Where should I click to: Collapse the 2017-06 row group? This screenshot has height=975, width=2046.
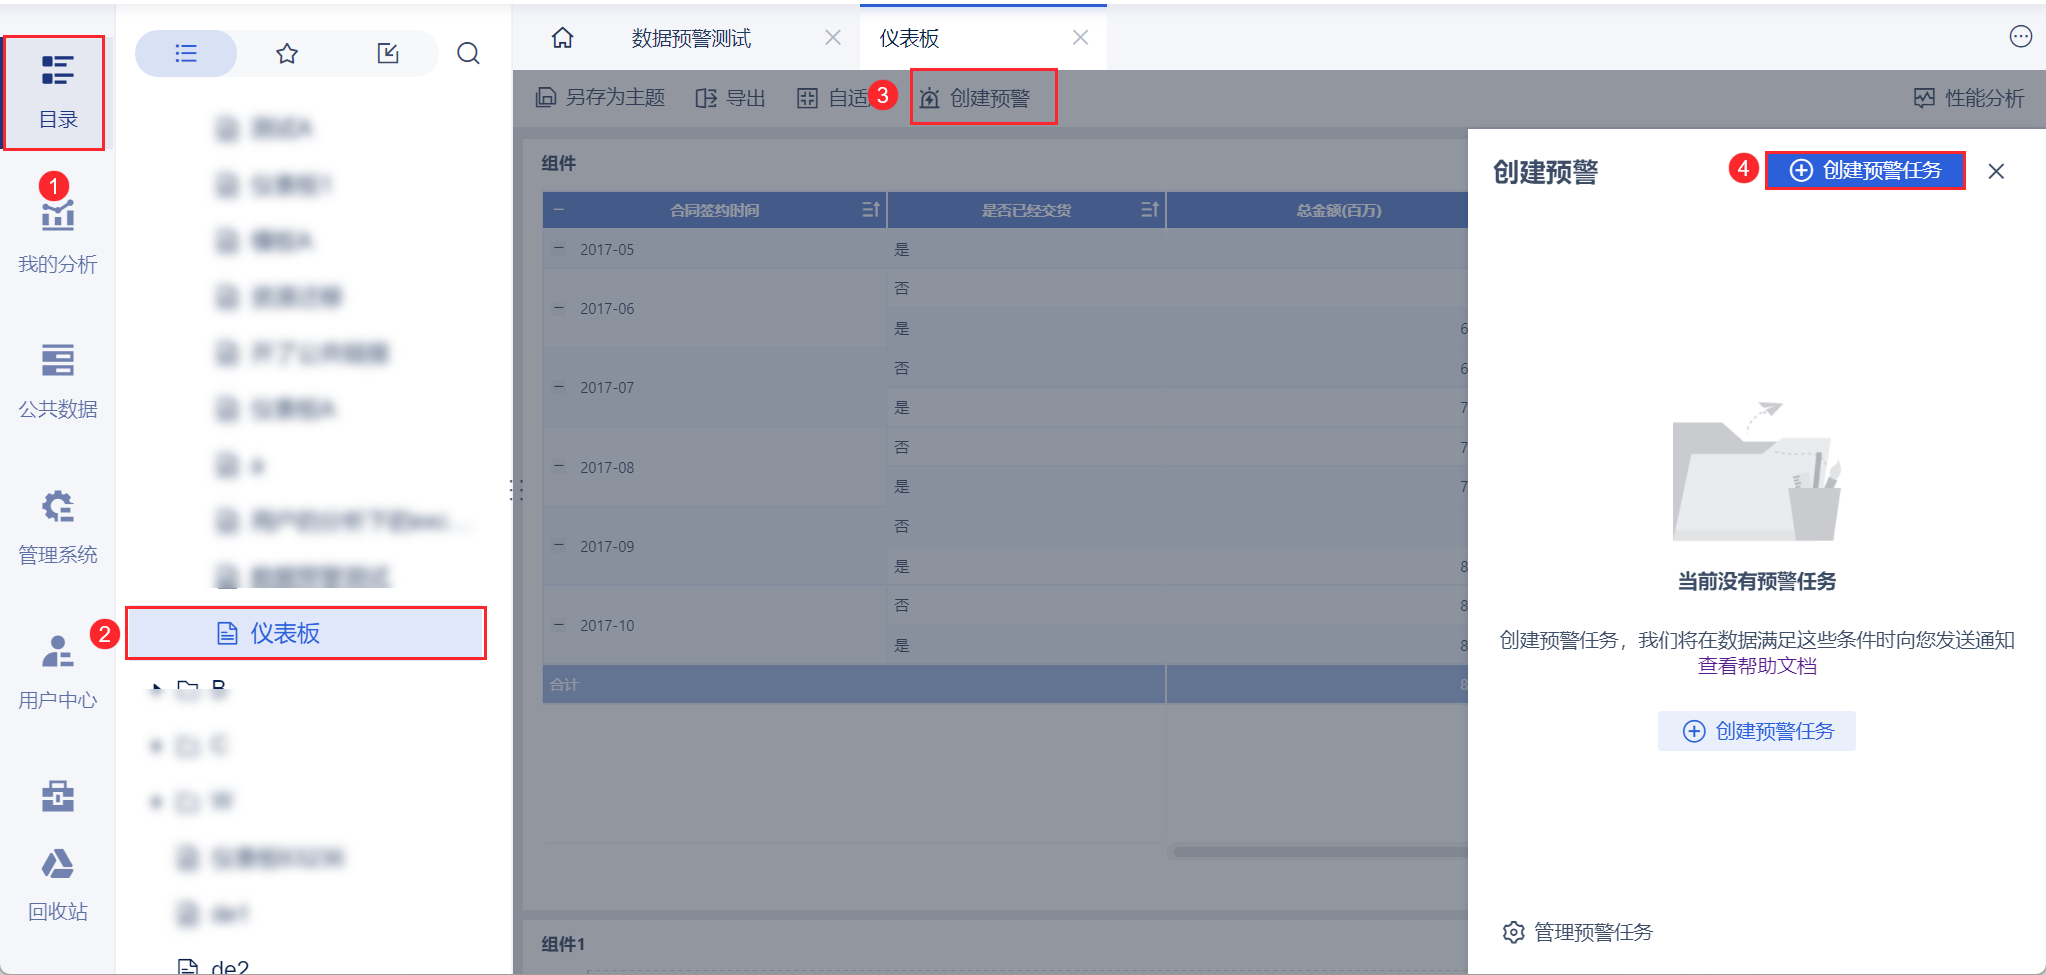coord(559,308)
